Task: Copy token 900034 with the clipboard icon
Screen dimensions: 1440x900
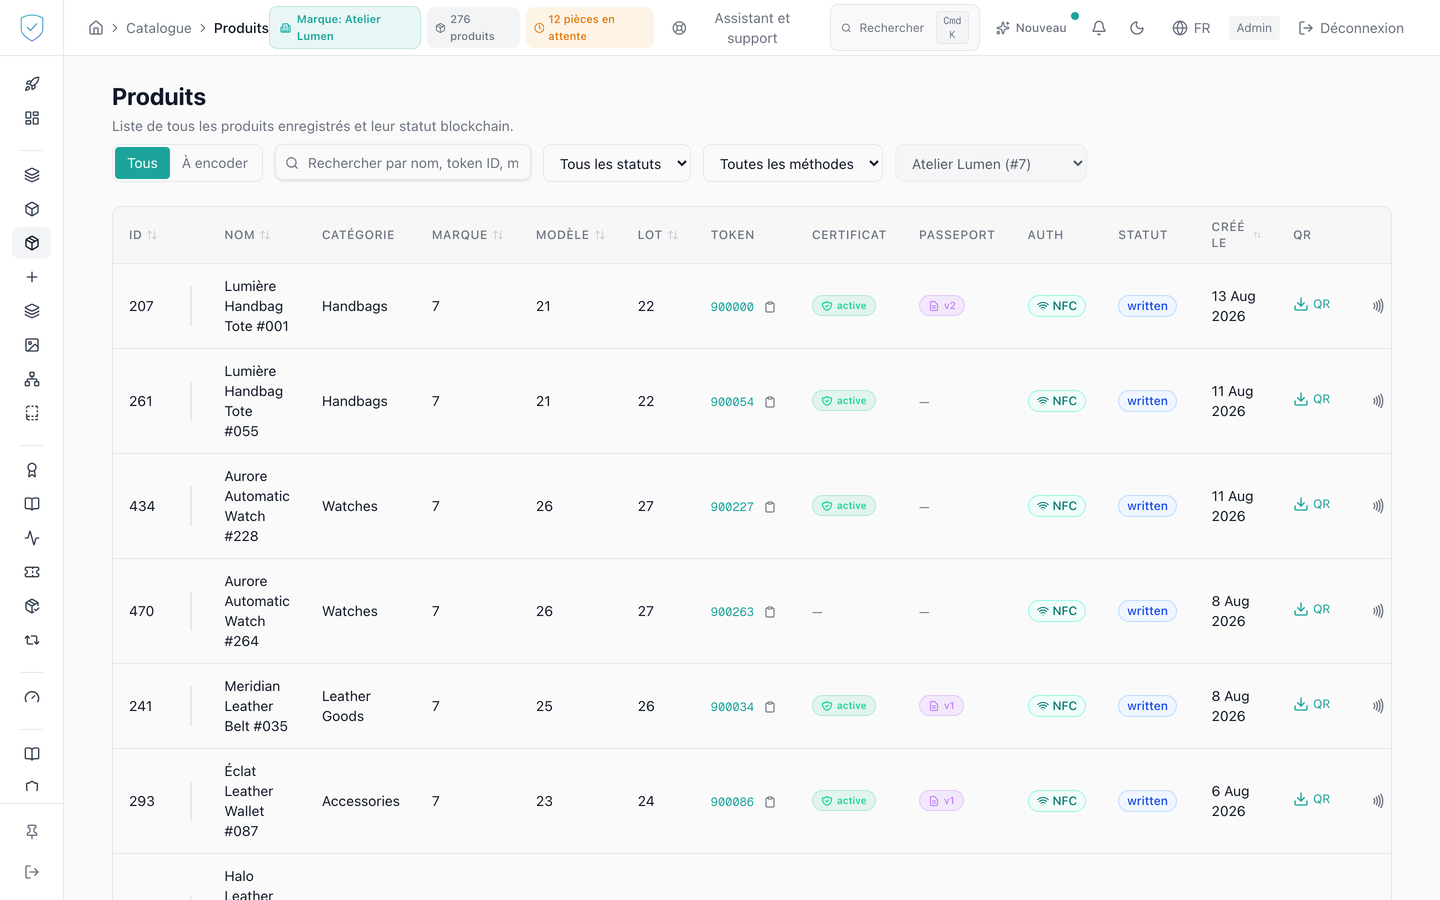Action: [x=770, y=707]
